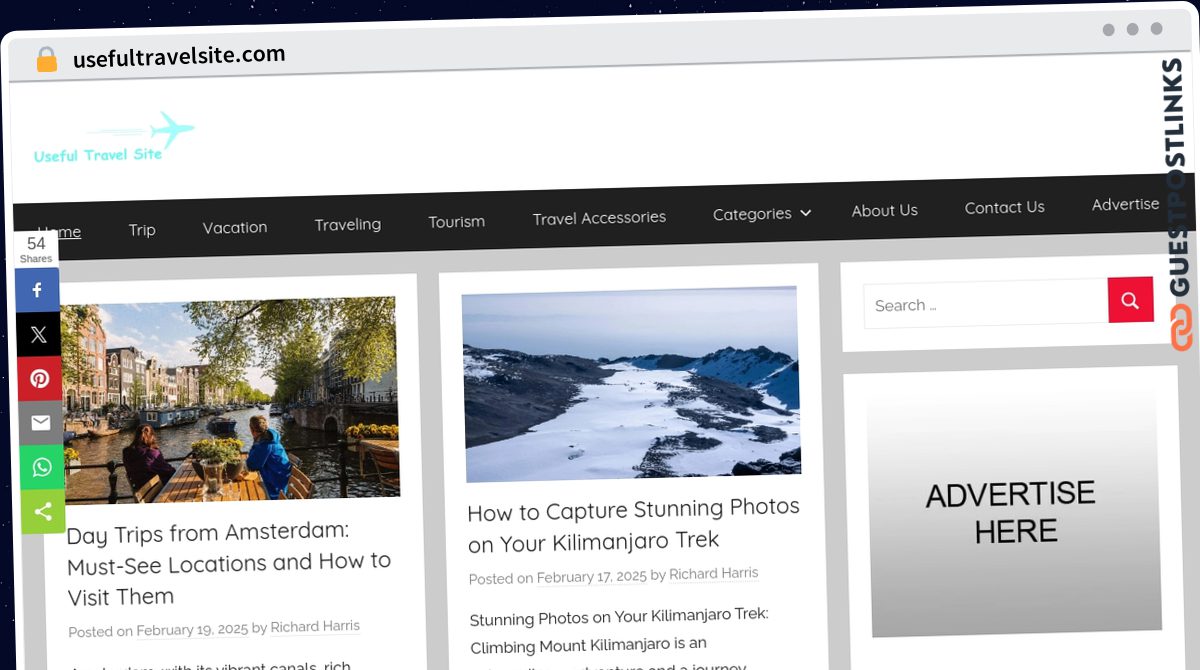The image size is (1200, 670).
Task: Click the red search magnifier button
Action: (x=1130, y=300)
